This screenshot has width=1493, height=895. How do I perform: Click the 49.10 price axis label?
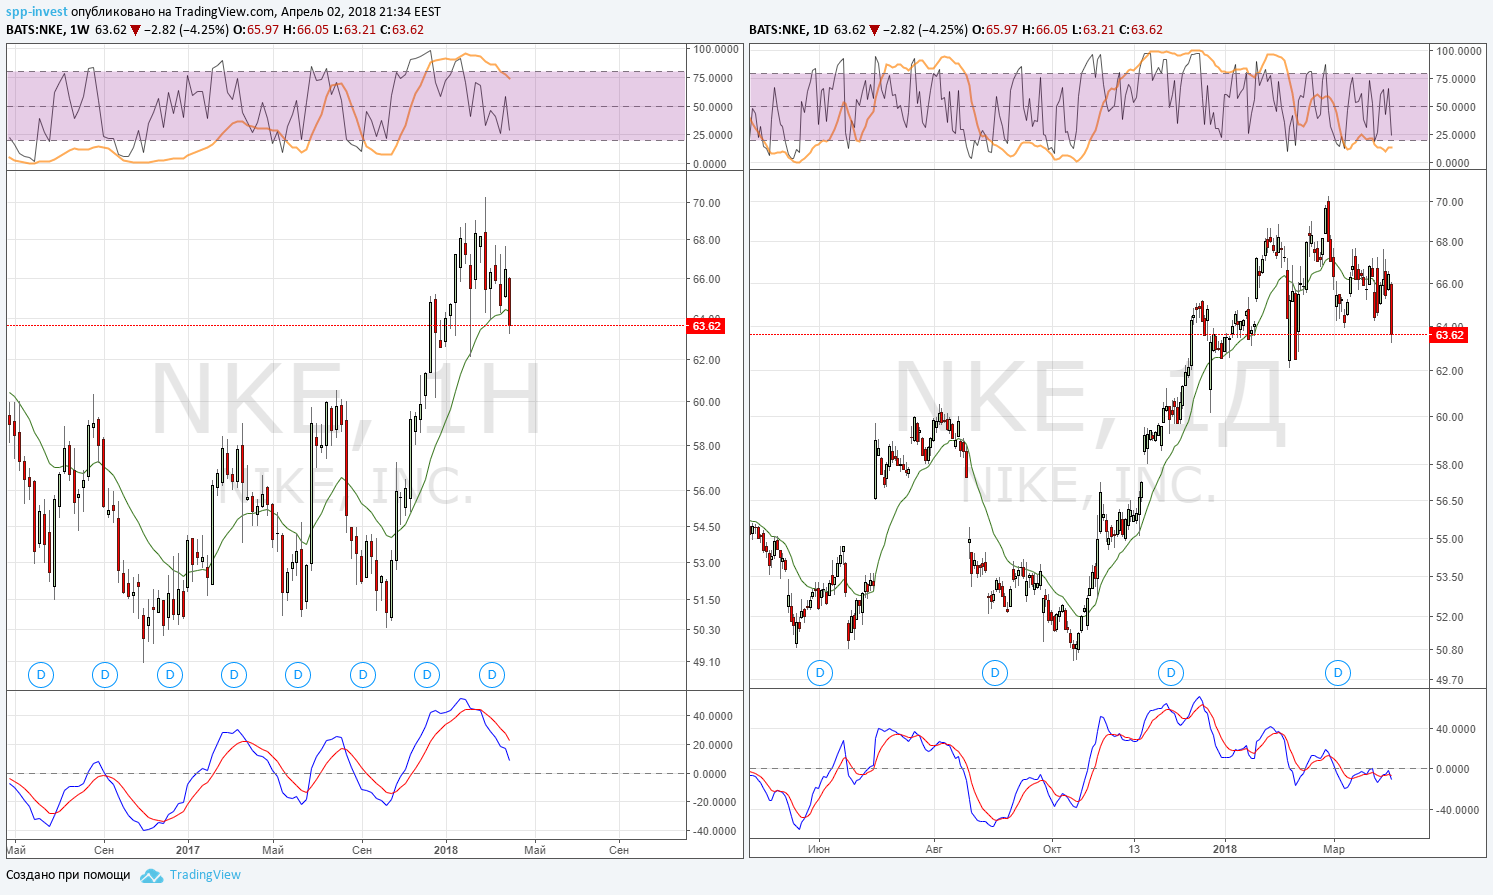pyautogui.click(x=706, y=662)
